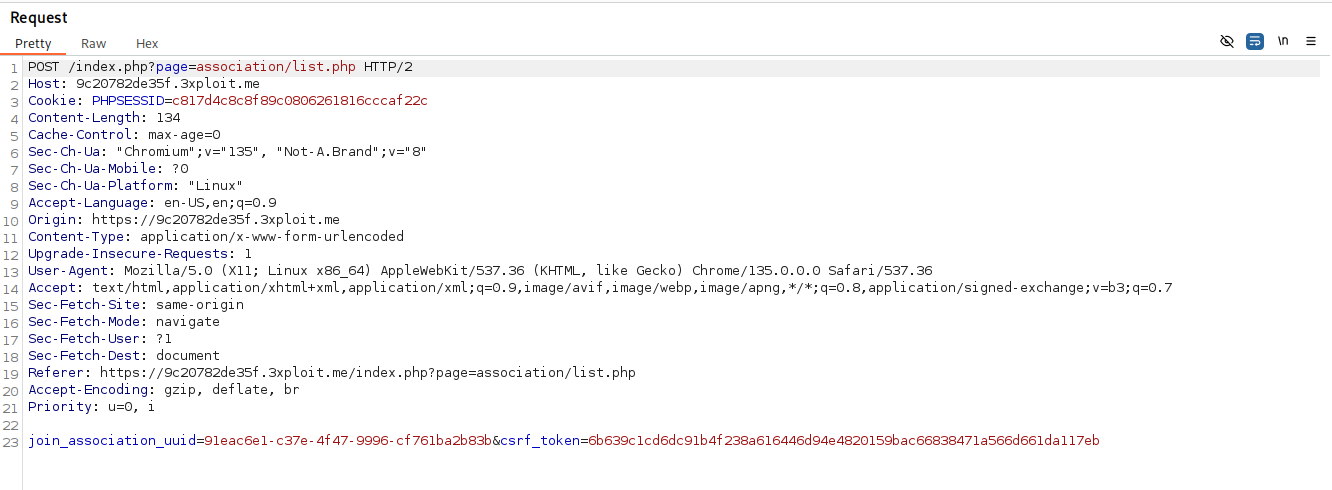
Task: Place cursor on Host header value
Action: [x=167, y=84]
